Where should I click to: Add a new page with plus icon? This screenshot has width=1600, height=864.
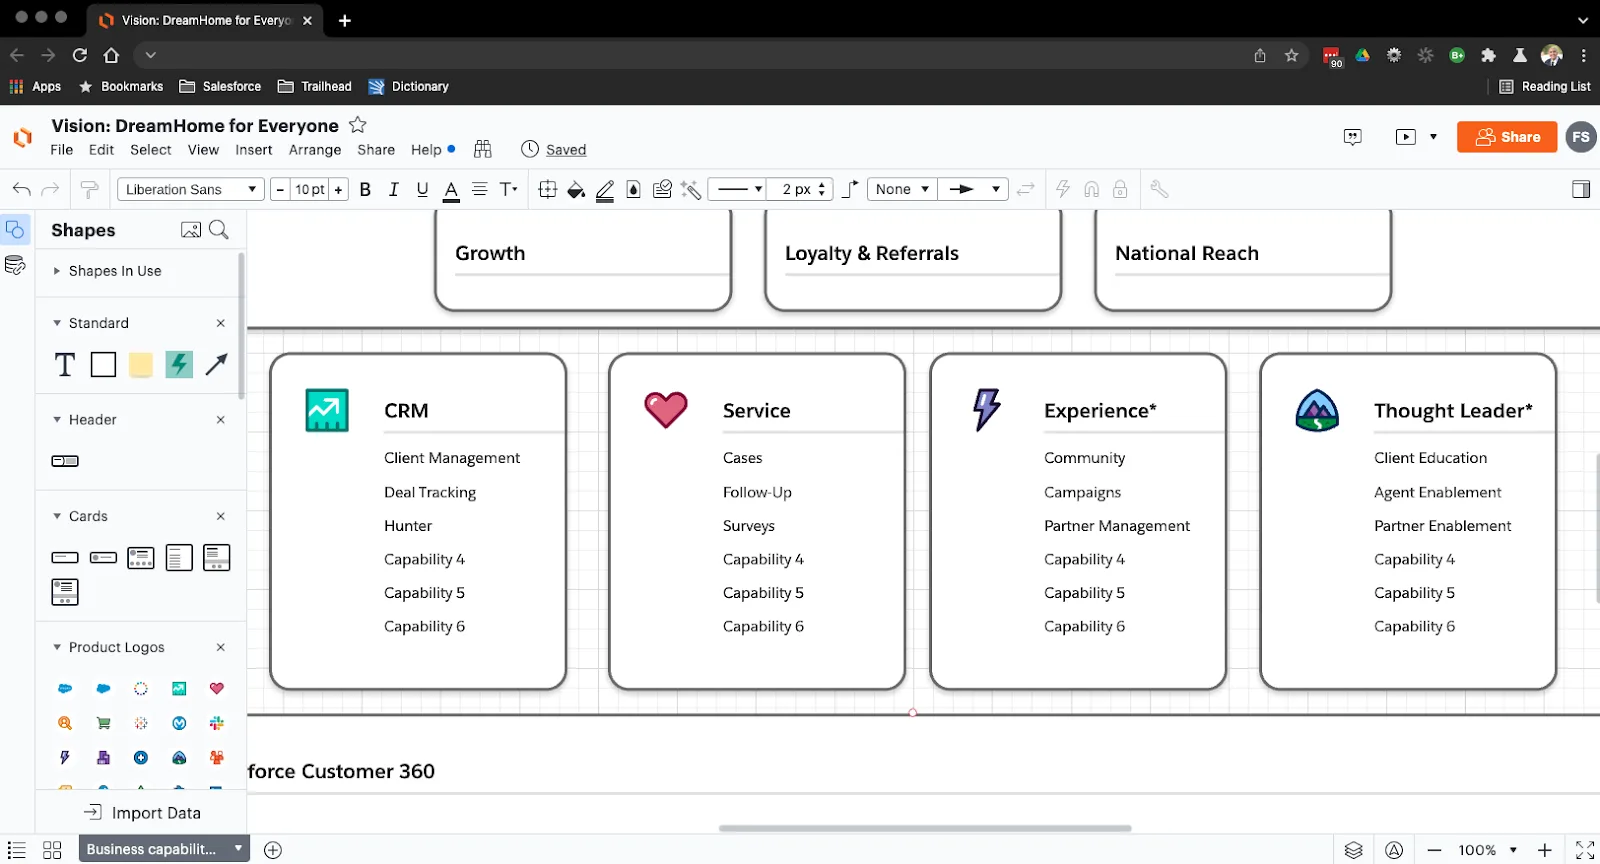(x=273, y=850)
